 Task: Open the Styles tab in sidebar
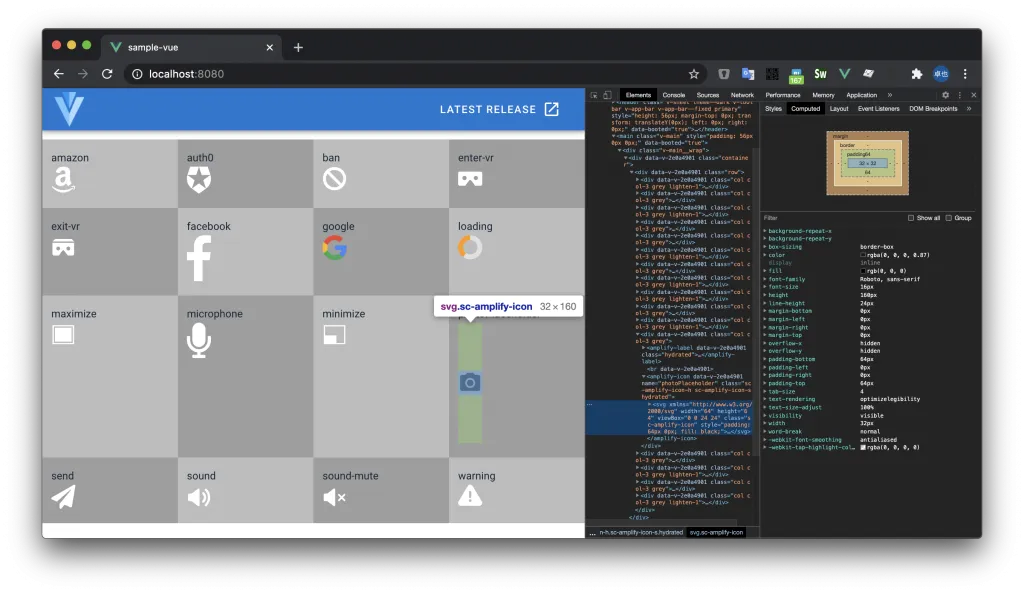pos(773,108)
